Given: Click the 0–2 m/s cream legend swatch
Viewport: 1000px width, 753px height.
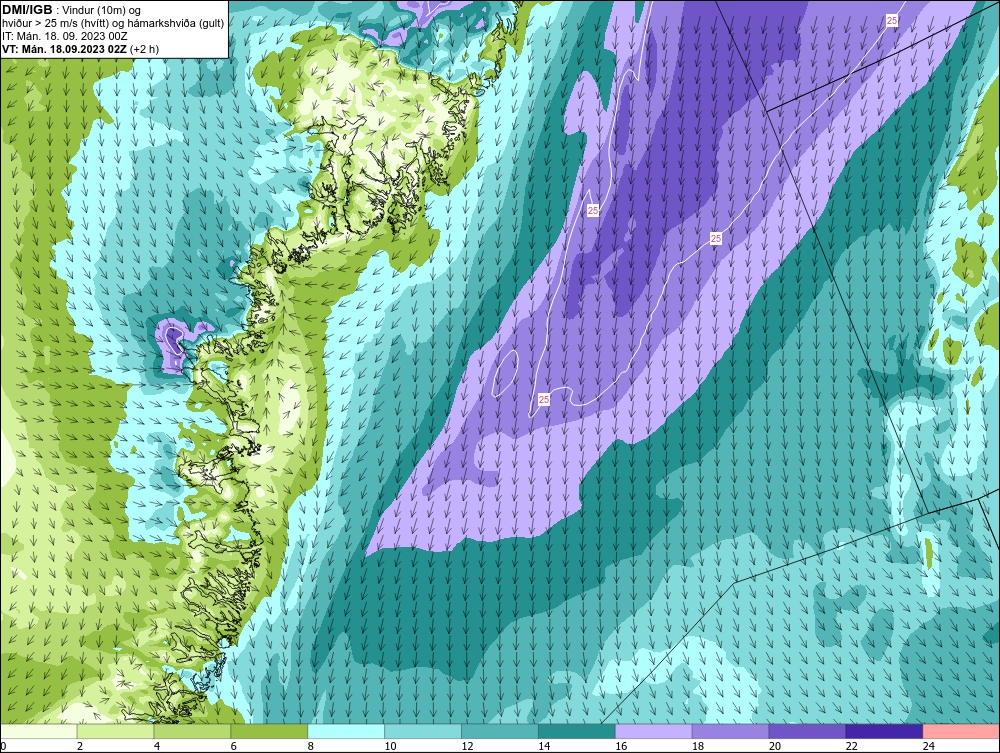Looking at the screenshot, I should coord(39,731).
